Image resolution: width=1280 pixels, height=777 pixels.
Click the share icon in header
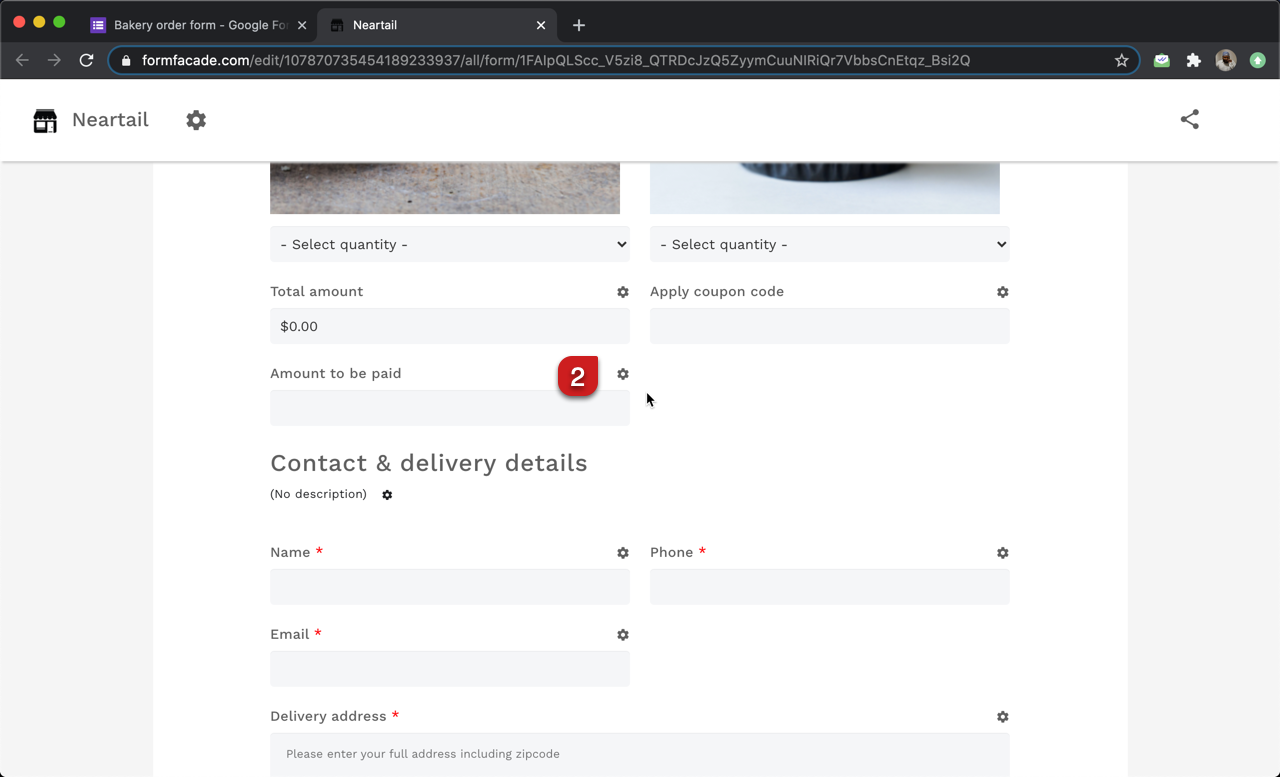tap(1189, 120)
